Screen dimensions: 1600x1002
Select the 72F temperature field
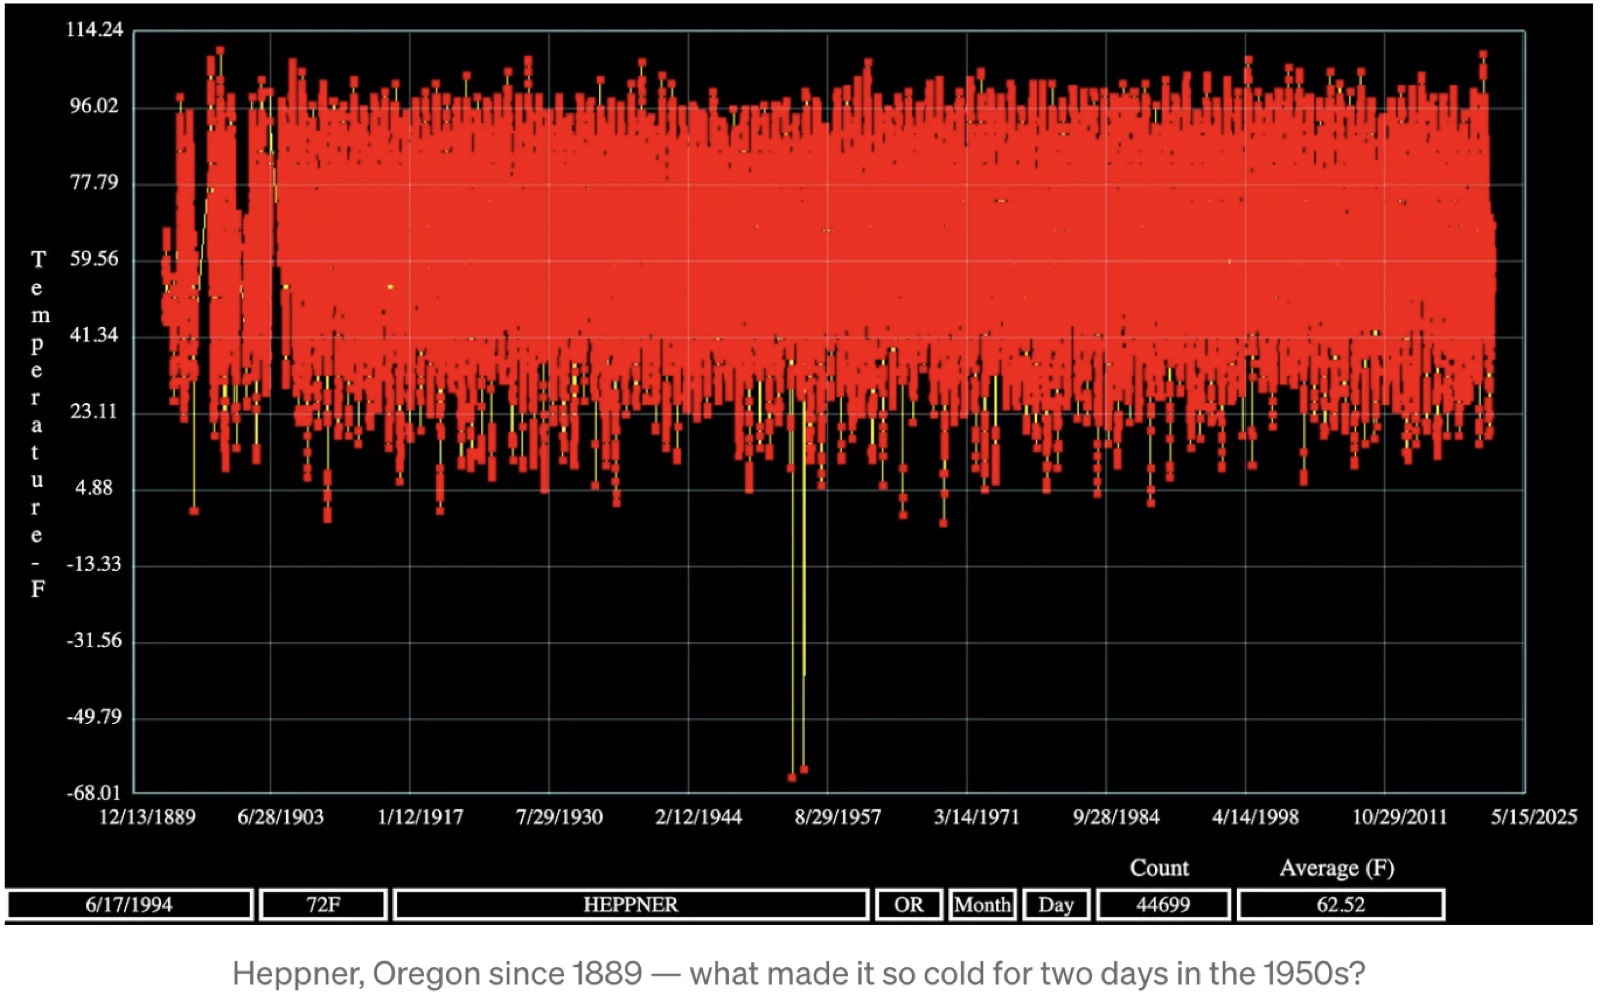click(323, 904)
